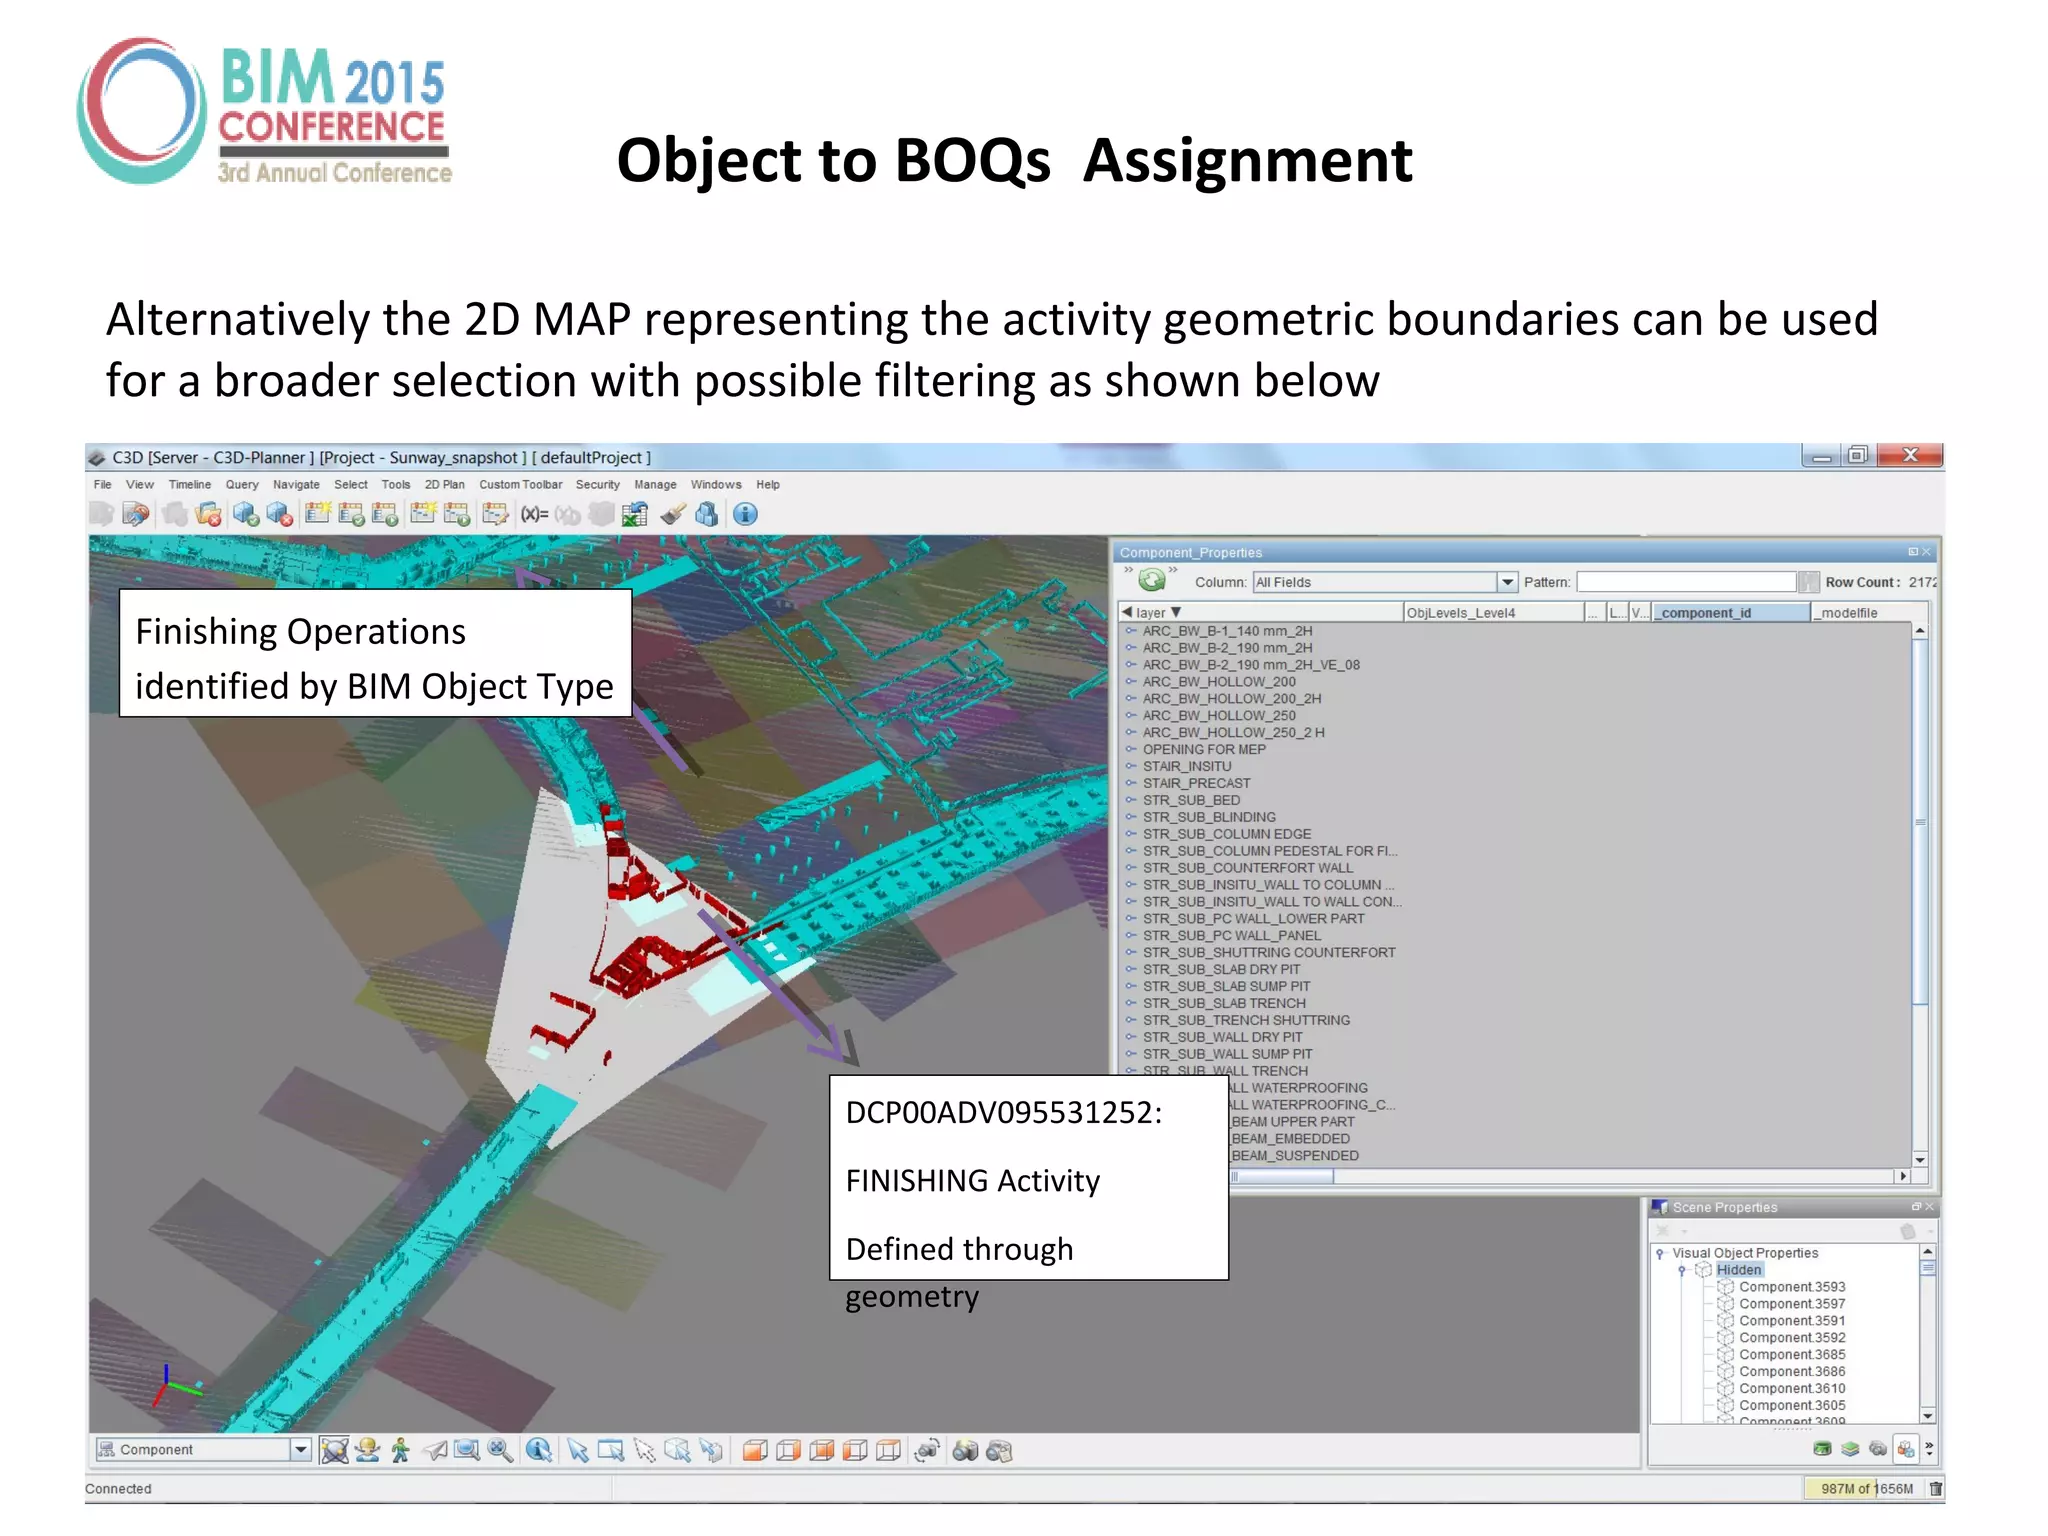Collapse Visual Object Properties tree node
This screenshot has width=2048, height=1536.
[x=1660, y=1253]
